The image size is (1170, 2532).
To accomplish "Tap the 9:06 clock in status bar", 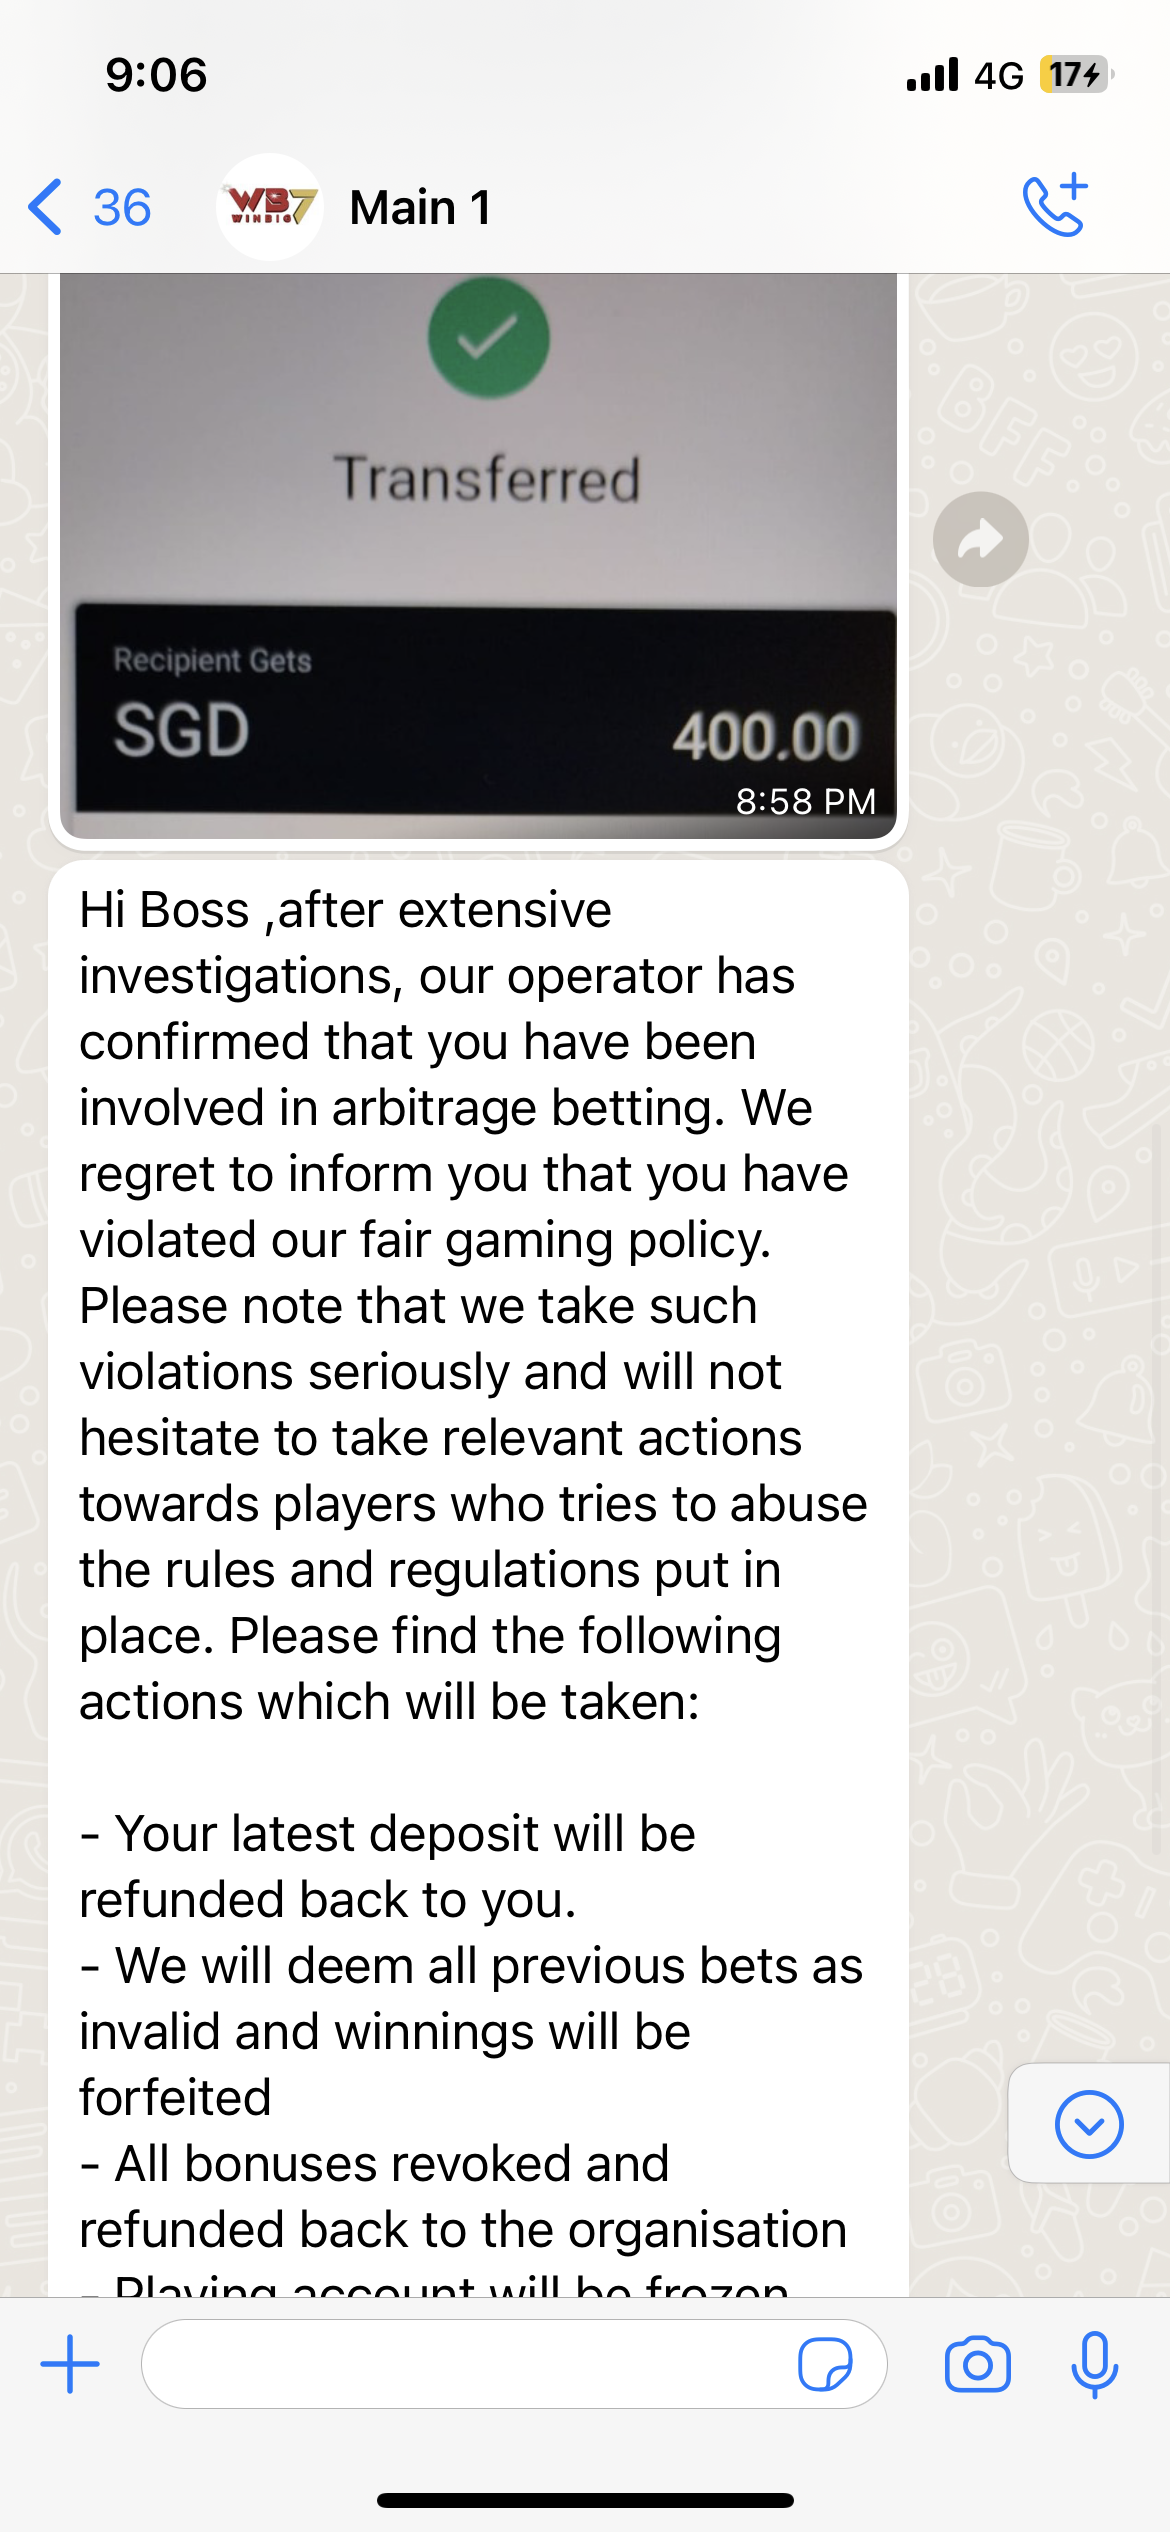I will 157,75.
